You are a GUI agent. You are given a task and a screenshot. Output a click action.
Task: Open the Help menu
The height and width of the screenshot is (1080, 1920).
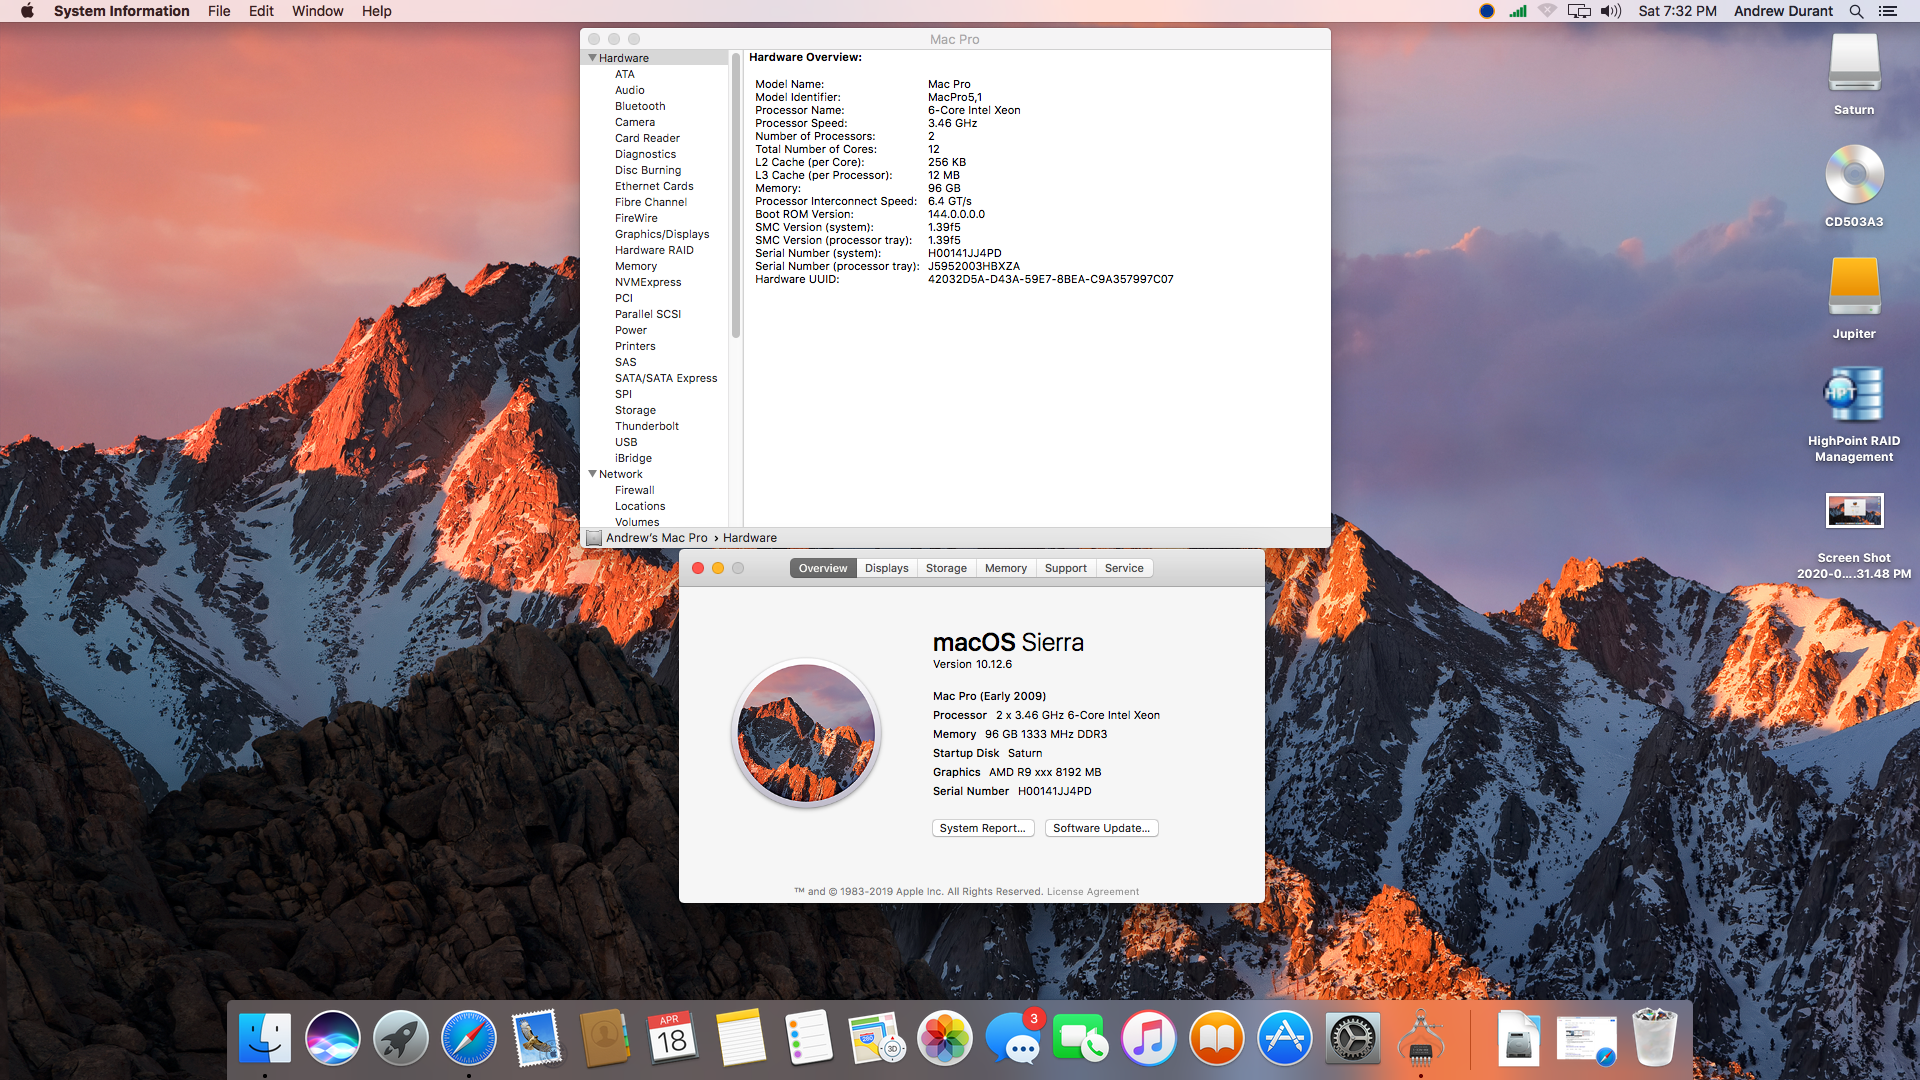coord(376,11)
